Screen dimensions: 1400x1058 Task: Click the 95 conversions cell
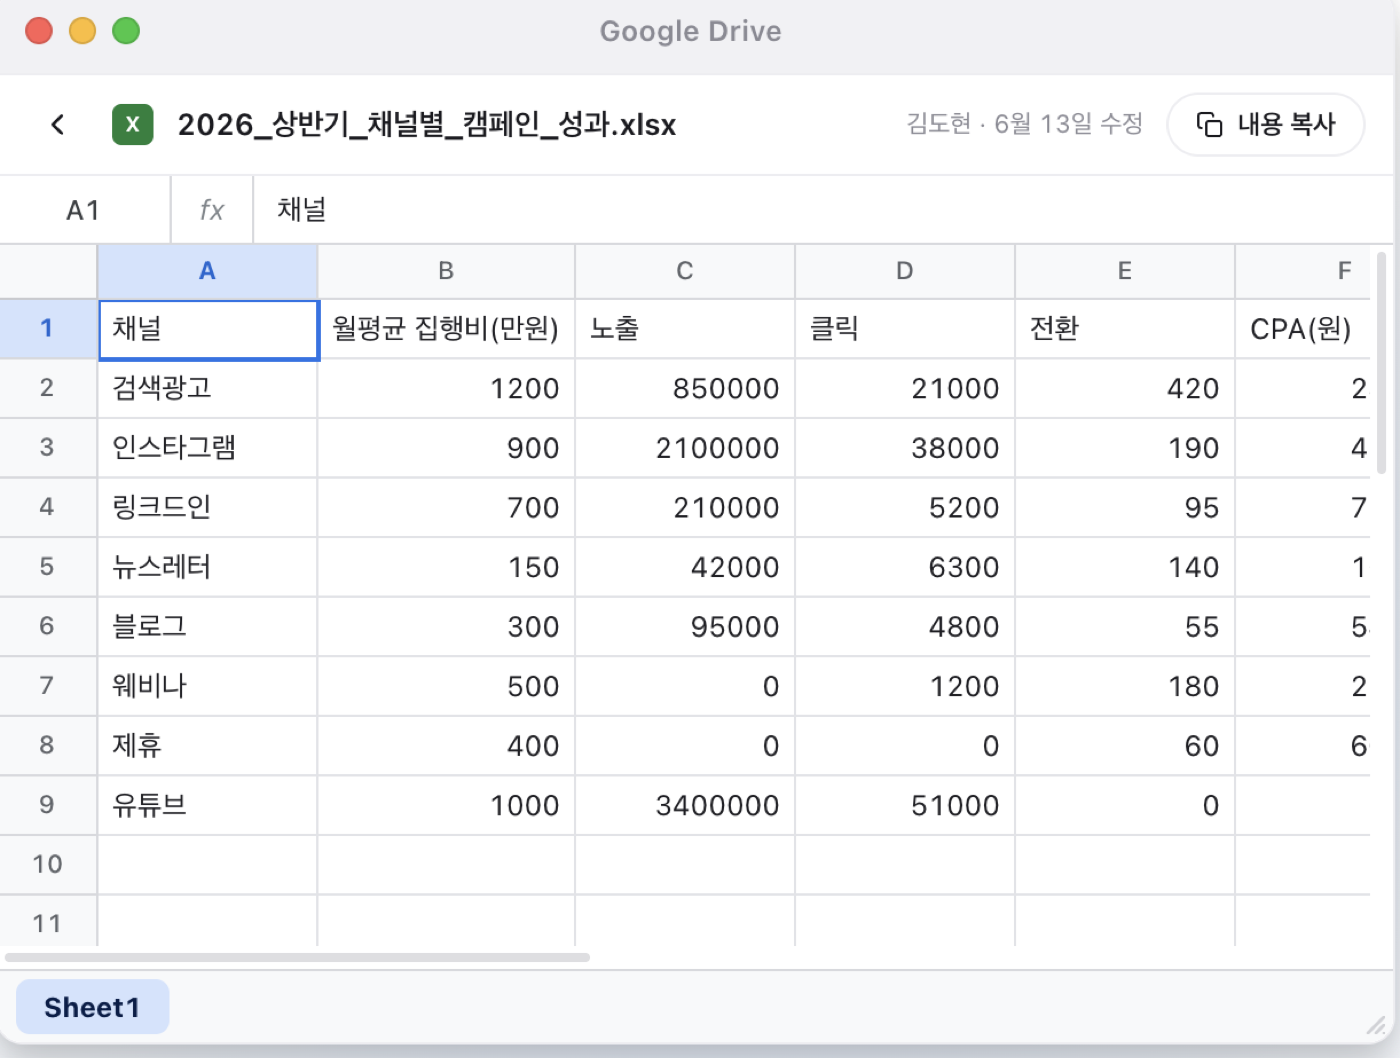(x=1125, y=507)
